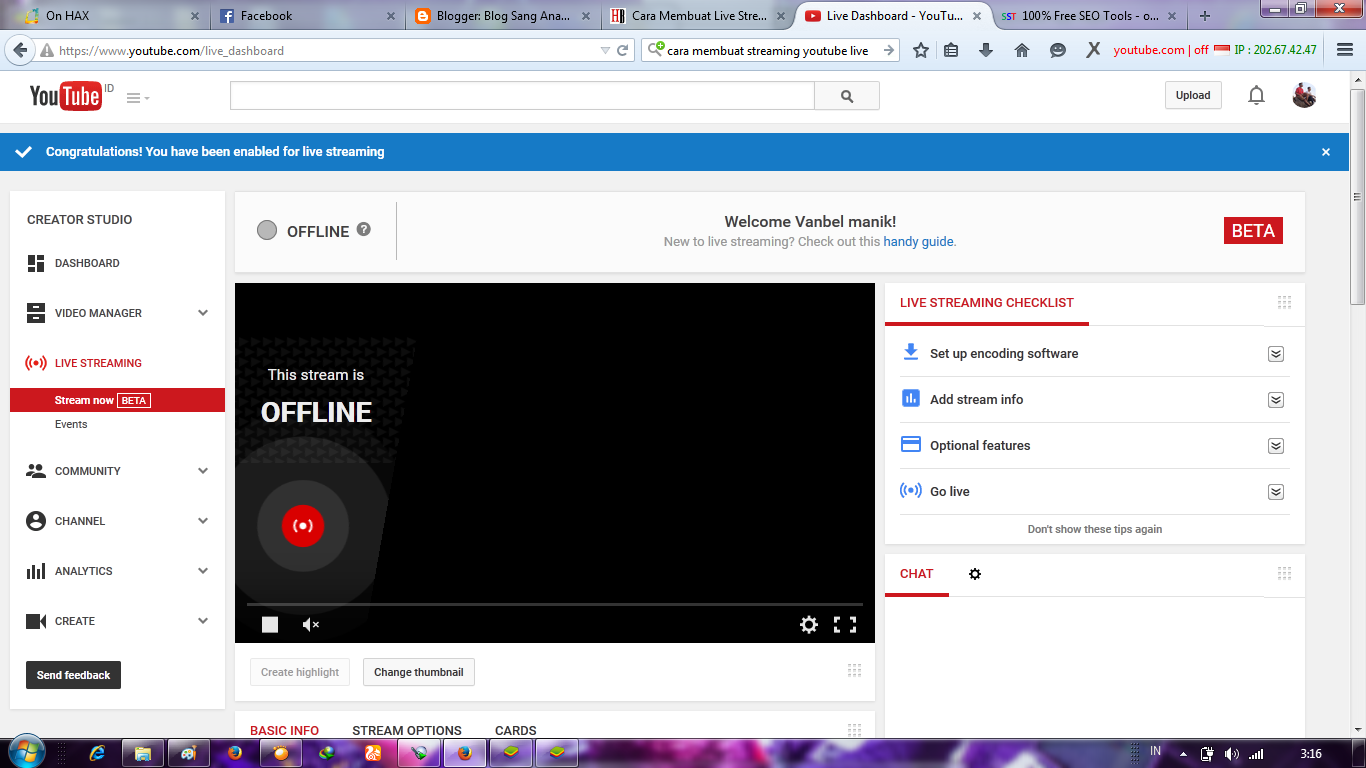Click the OFFLINE status help question mark
Viewport: 1366px width, 768px height.
tap(364, 229)
